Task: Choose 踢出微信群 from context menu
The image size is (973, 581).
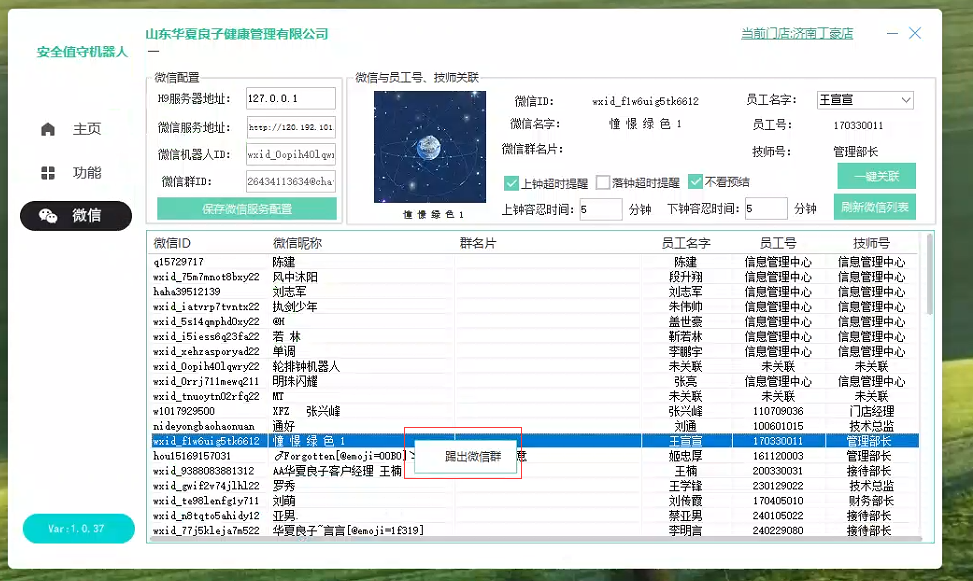Action: [x=473, y=456]
